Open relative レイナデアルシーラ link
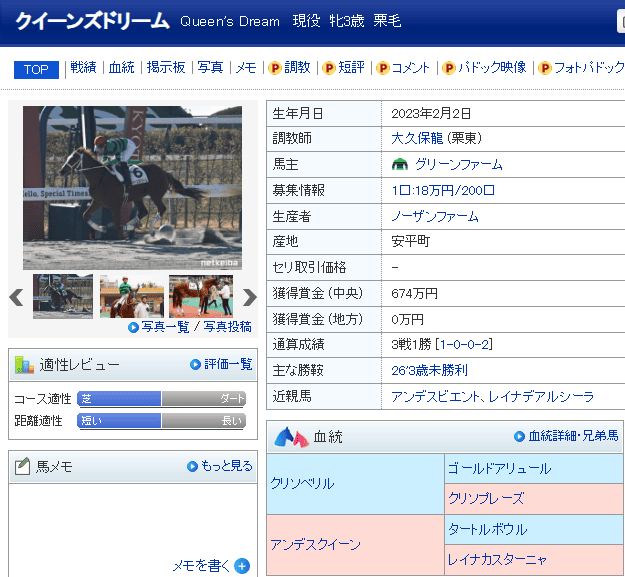This screenshot has width=625, height=577. pyautogui.click(x=541, y=397)
